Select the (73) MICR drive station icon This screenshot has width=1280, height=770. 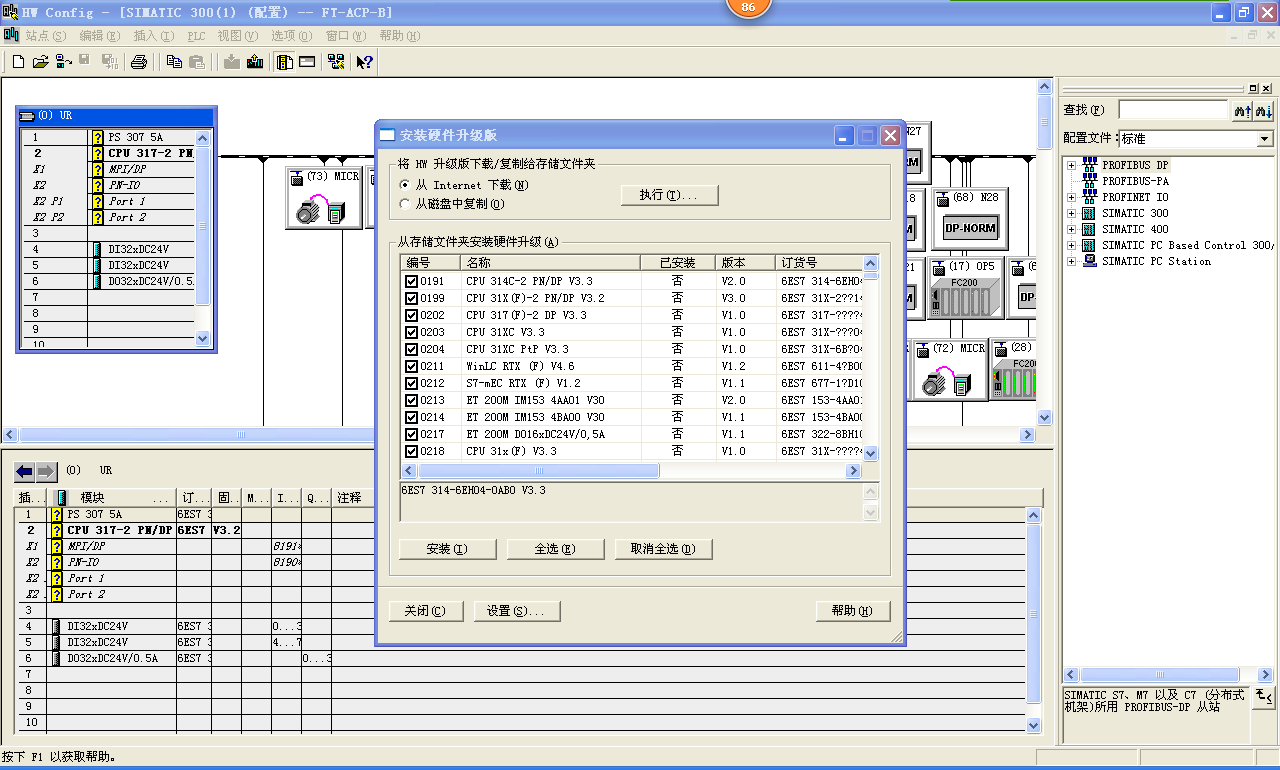323,198
